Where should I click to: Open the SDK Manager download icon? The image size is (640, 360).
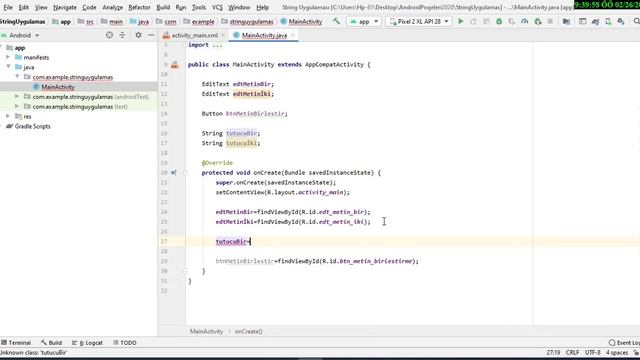click(x=621, y=21)
